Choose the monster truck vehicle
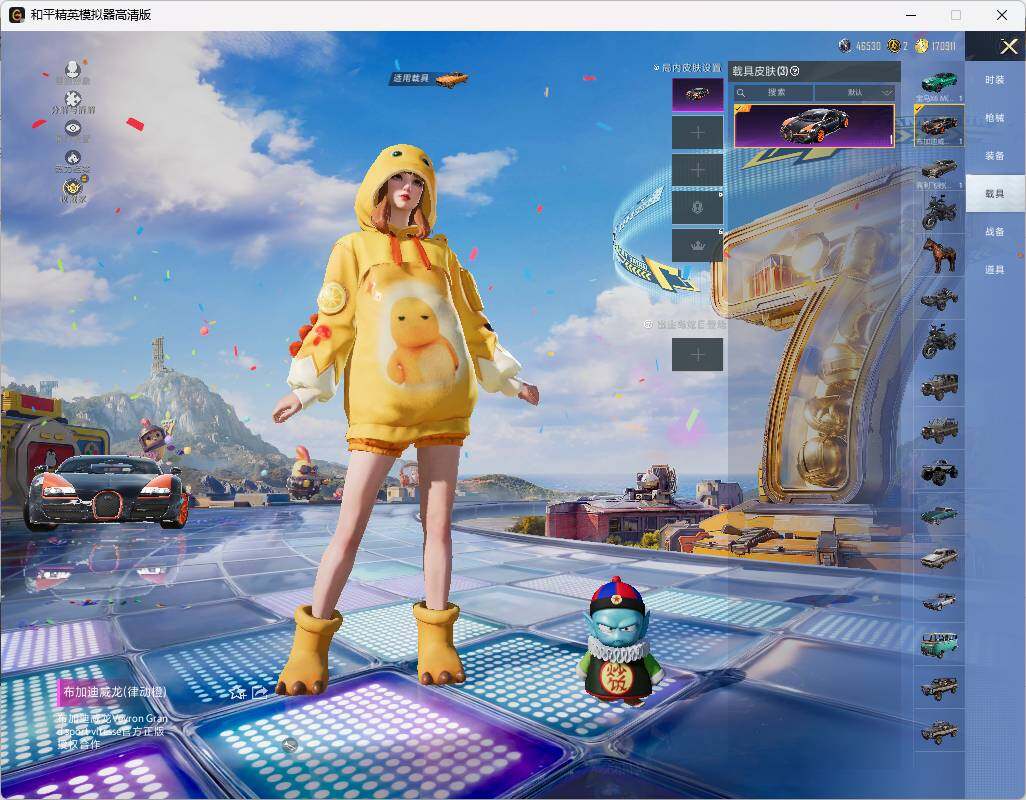 click(x=939, y=472)
